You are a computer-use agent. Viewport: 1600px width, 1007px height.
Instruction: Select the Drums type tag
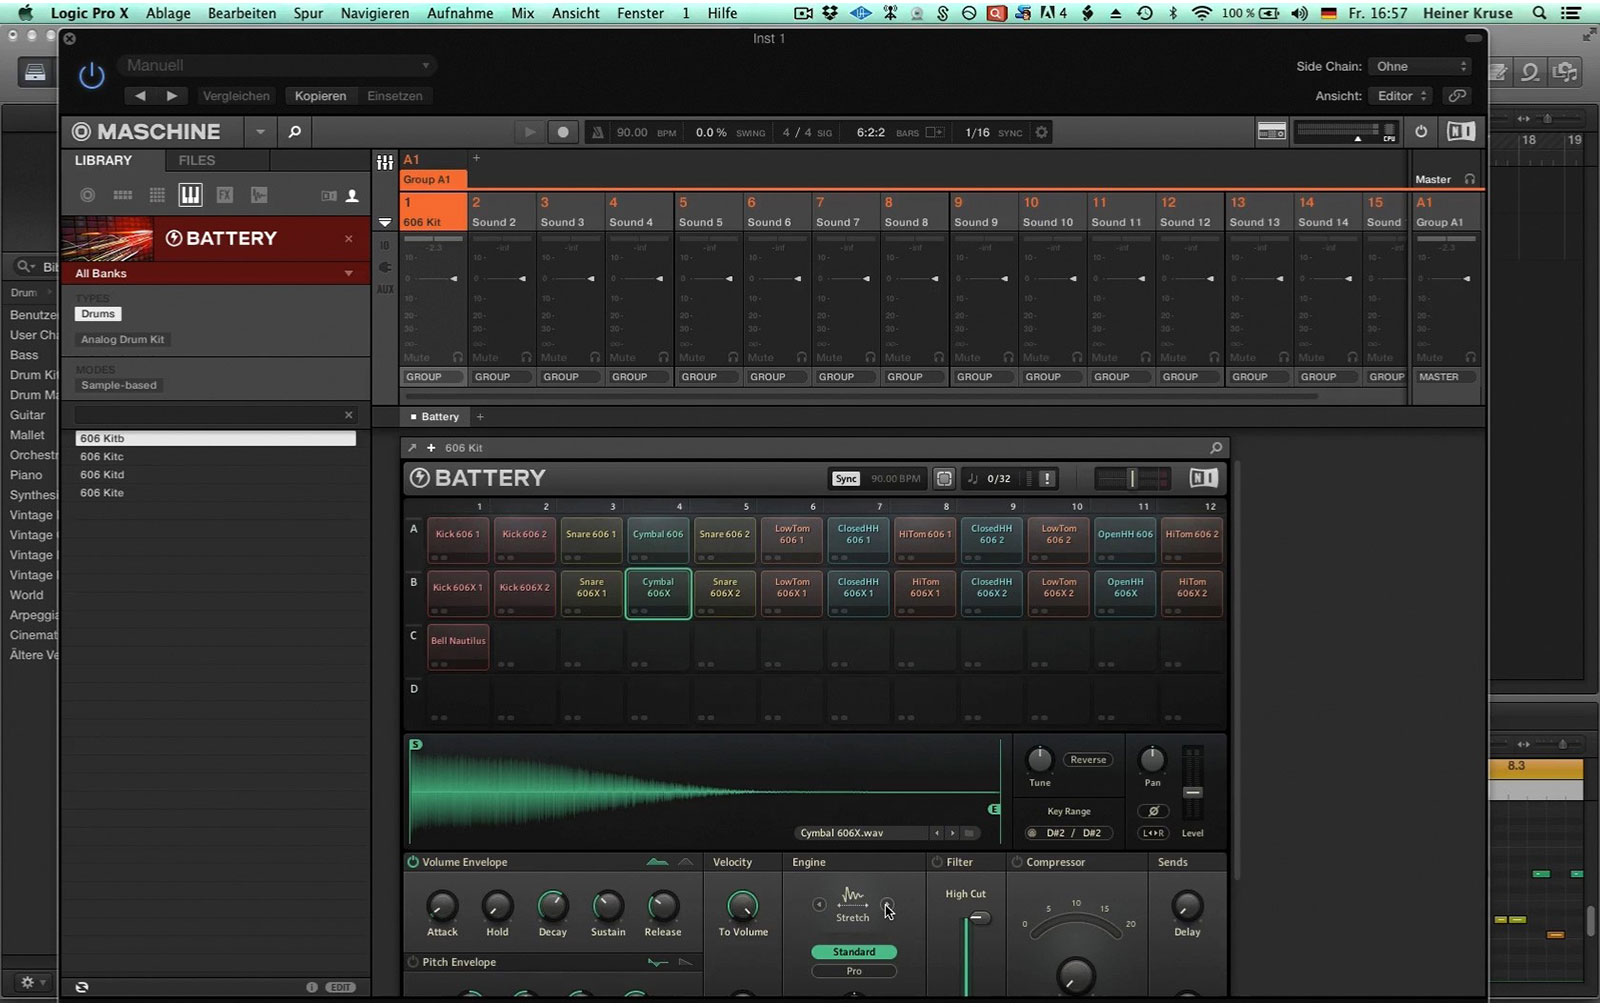[98, 314]
